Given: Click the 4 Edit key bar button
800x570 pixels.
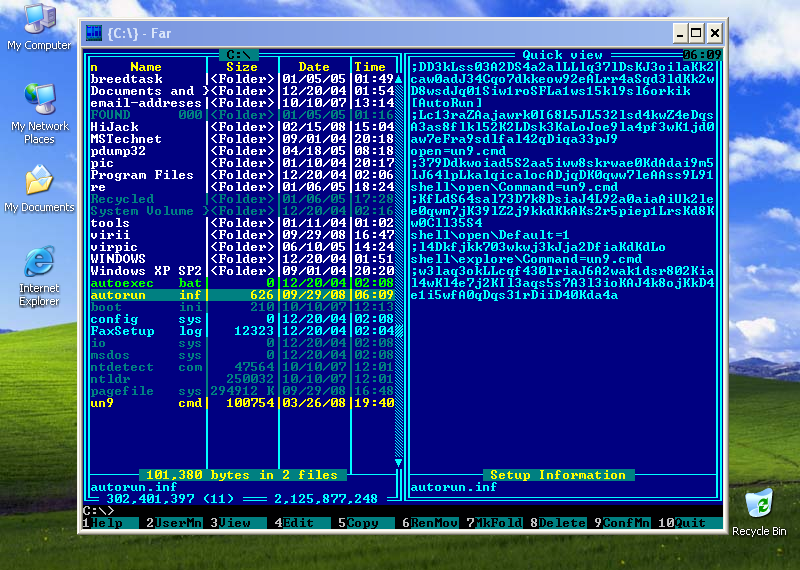Looking at the screenshot, I should coord(303,523).
